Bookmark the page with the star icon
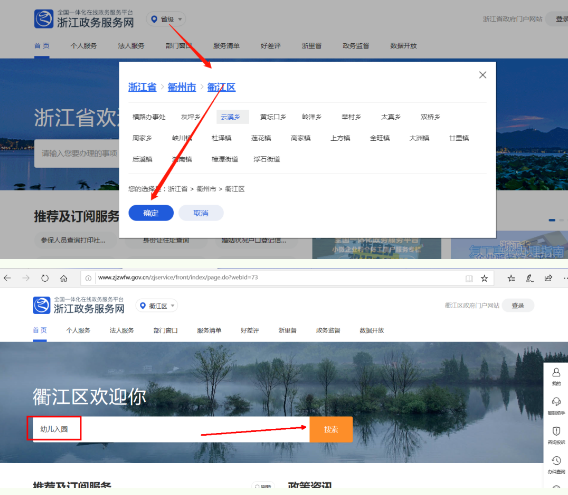This screenshot has width=568, height=495. click(x=484, y=278)
